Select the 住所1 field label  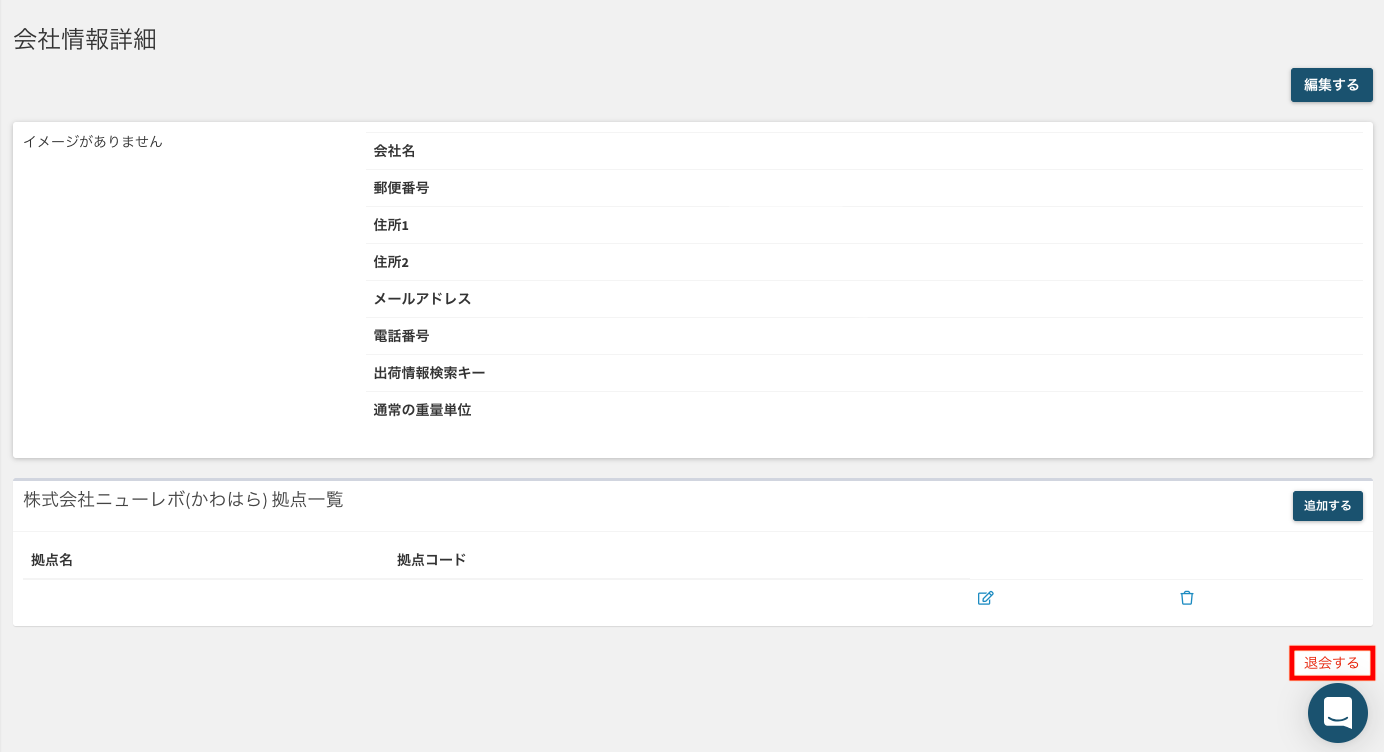click(391, 225)
